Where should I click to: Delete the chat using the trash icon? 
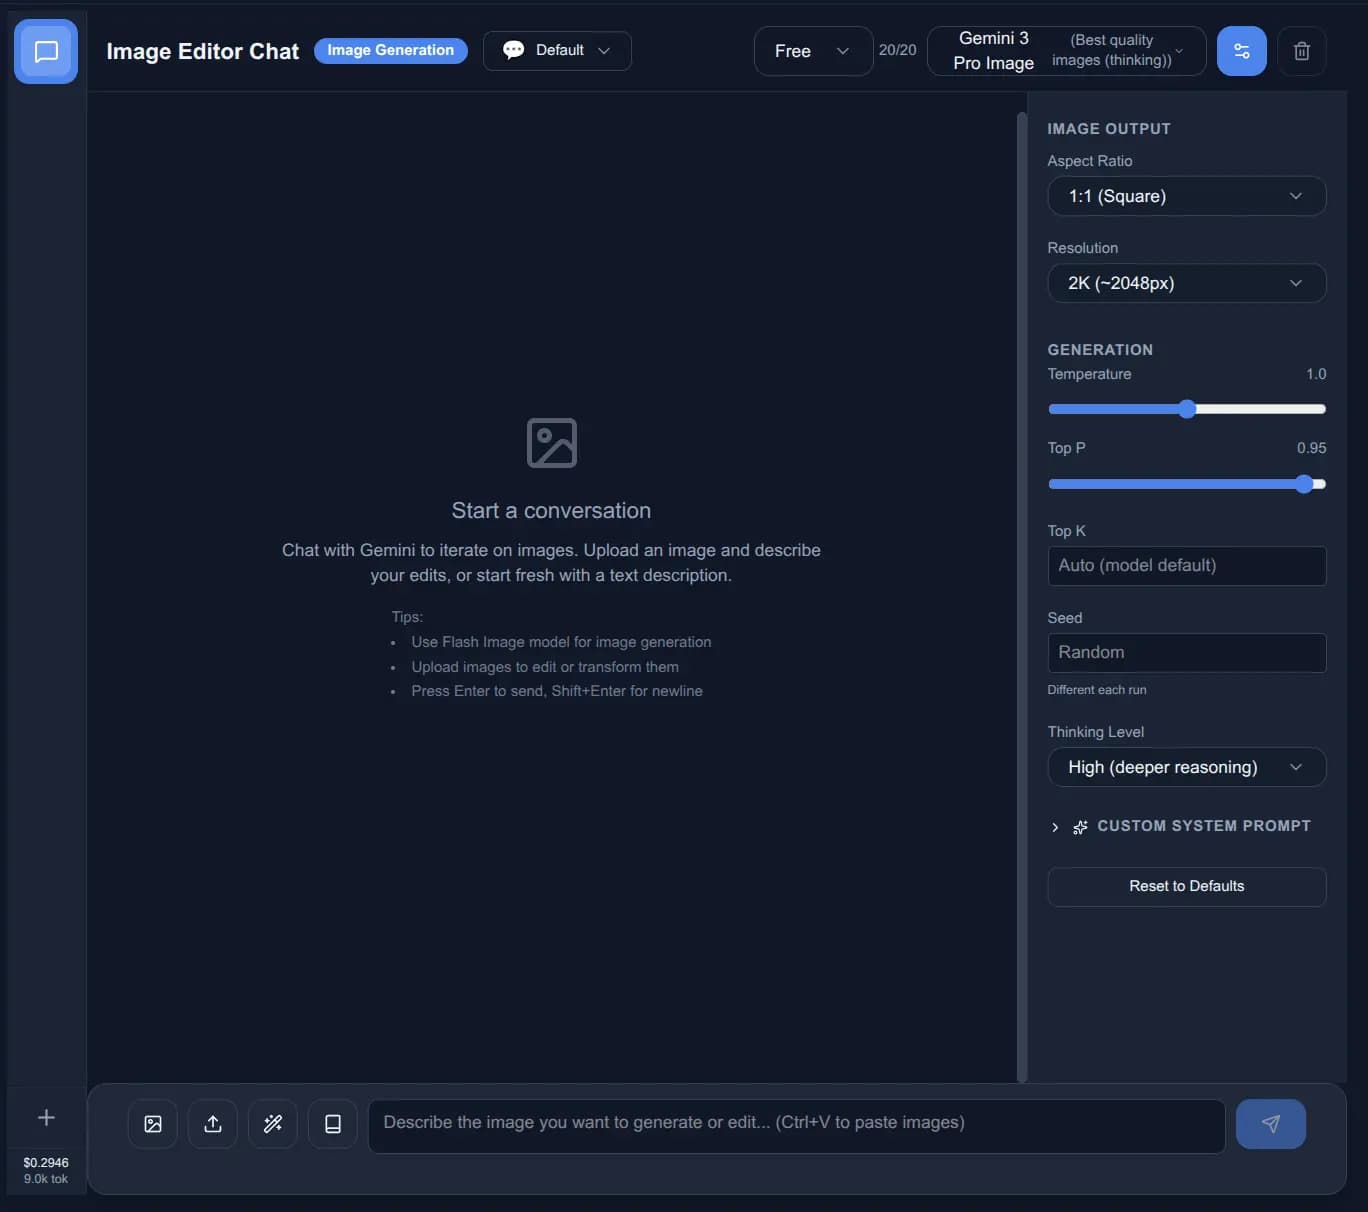pyautogui.click(x=1302, y=50)
